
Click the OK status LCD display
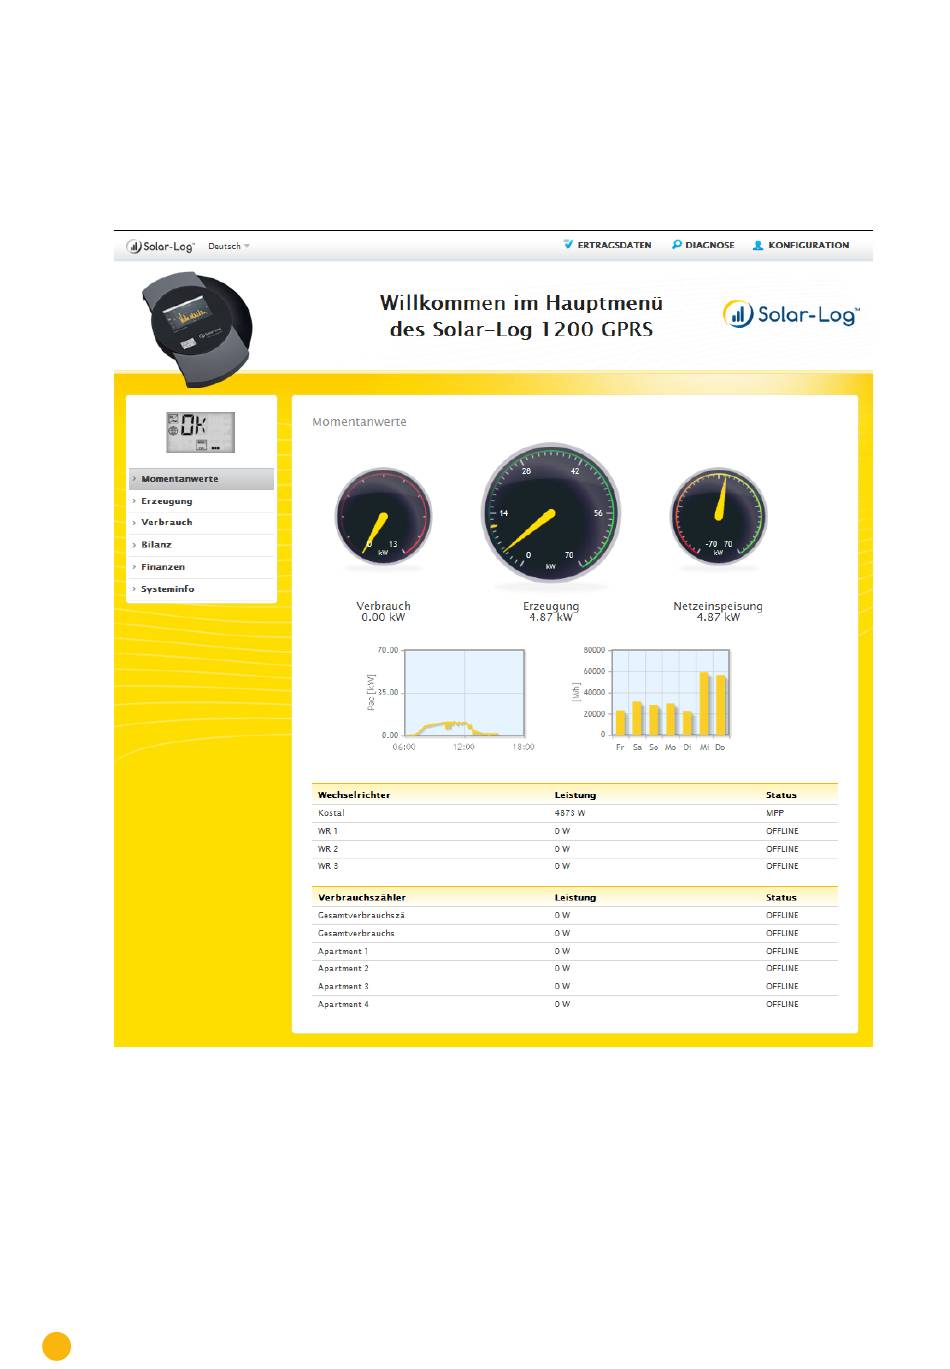click(200, 432)
